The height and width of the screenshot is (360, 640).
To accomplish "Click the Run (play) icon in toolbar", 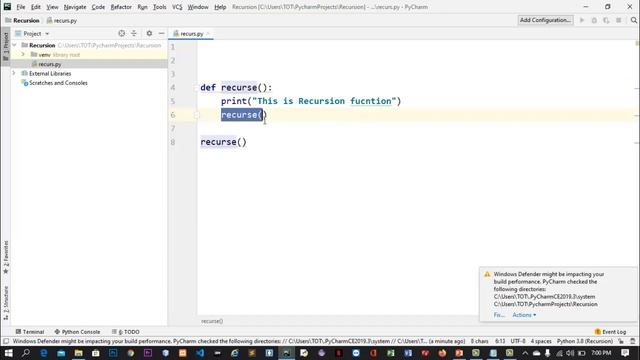I will coord(582,20).
